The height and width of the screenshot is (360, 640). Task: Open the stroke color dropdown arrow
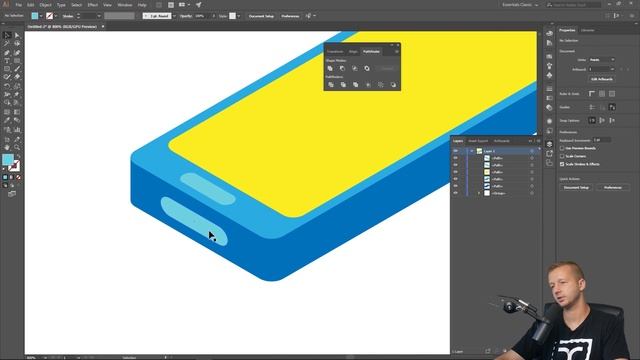pos(56,16)
